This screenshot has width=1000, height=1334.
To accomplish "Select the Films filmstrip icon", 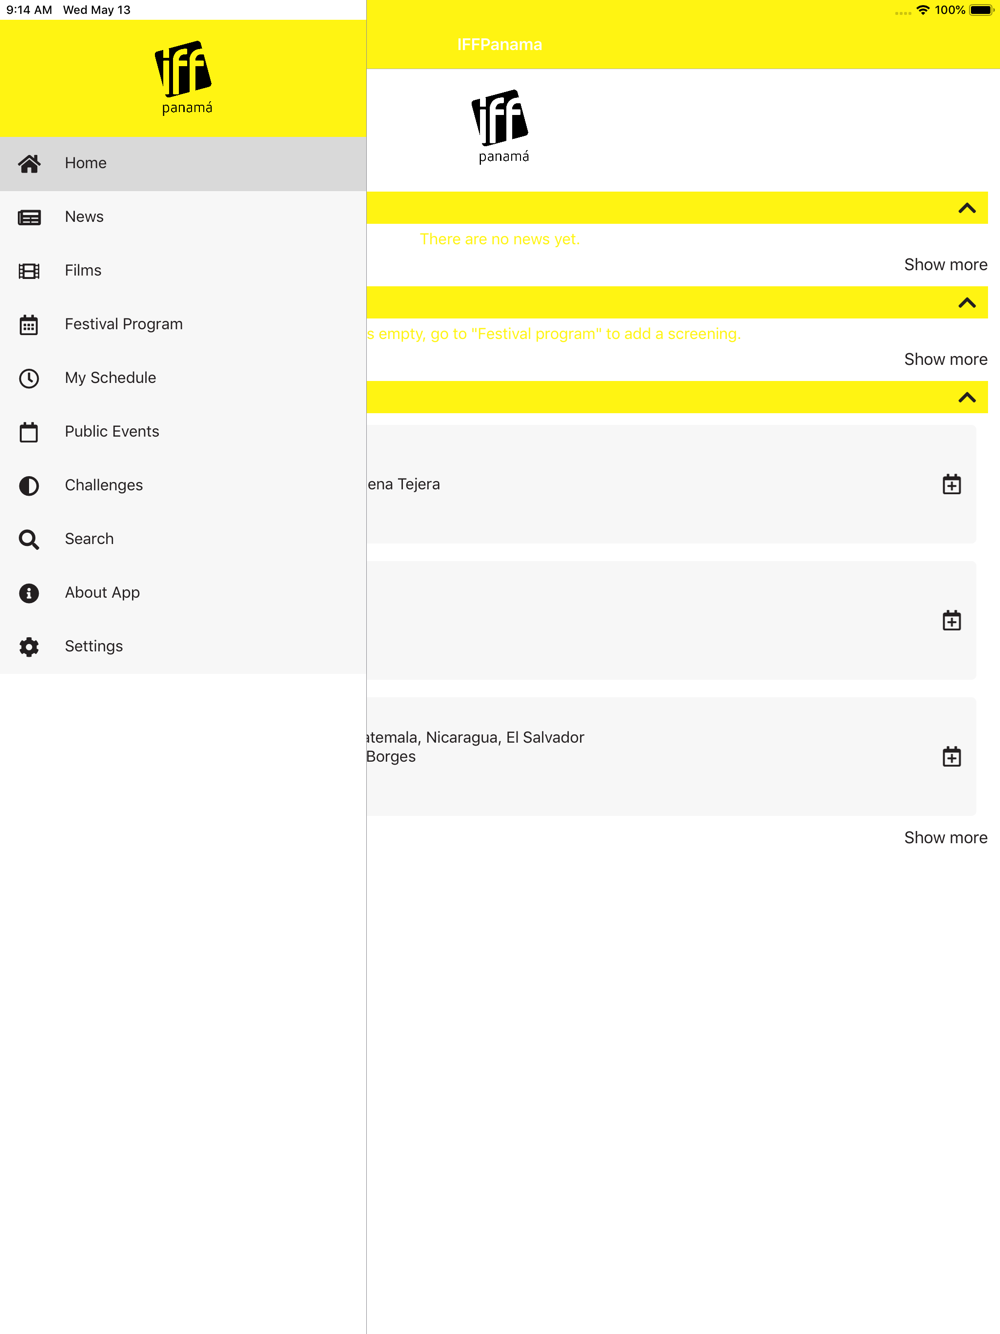I will pos(29,271).
